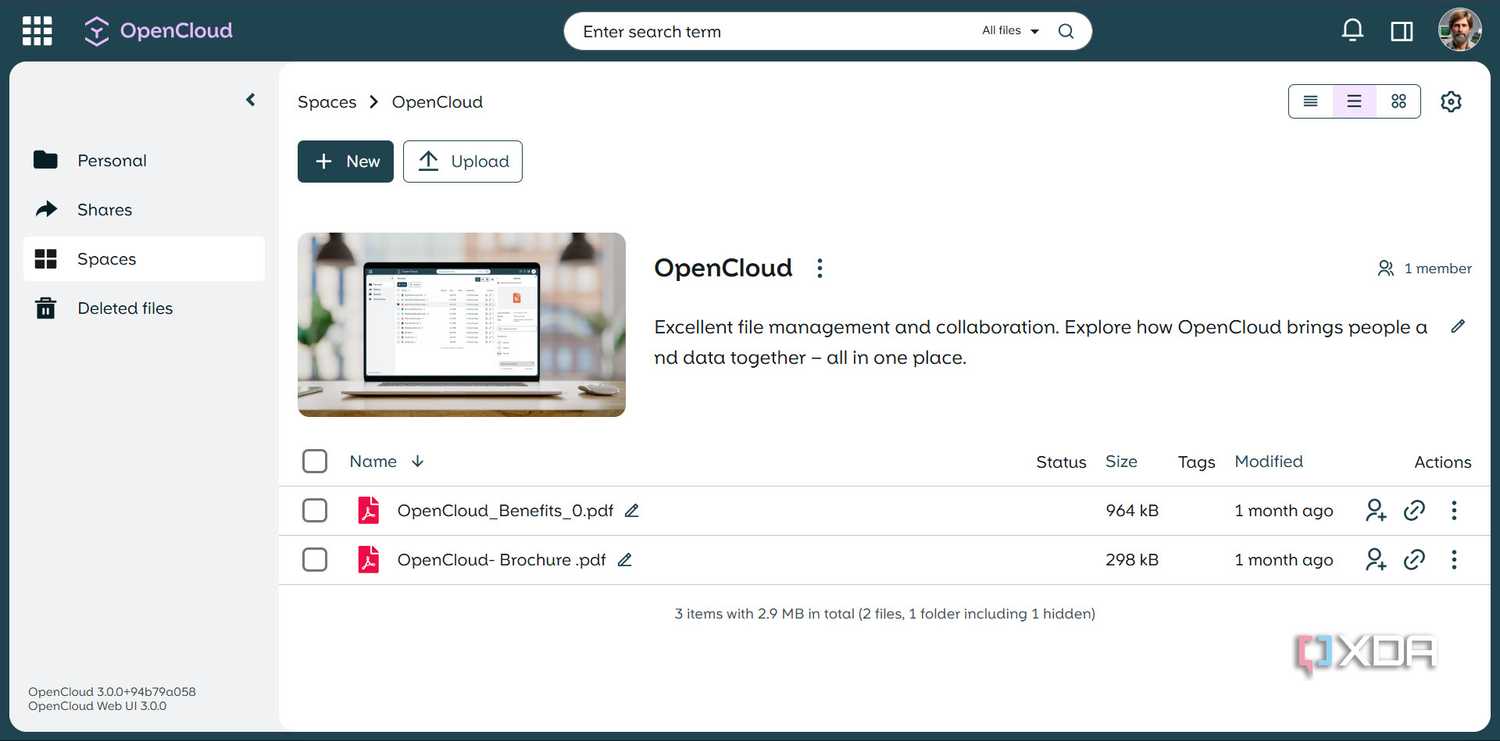1500x741 pixels.
Task: Click the search magnifier icon
Action: click(1066, 31)
